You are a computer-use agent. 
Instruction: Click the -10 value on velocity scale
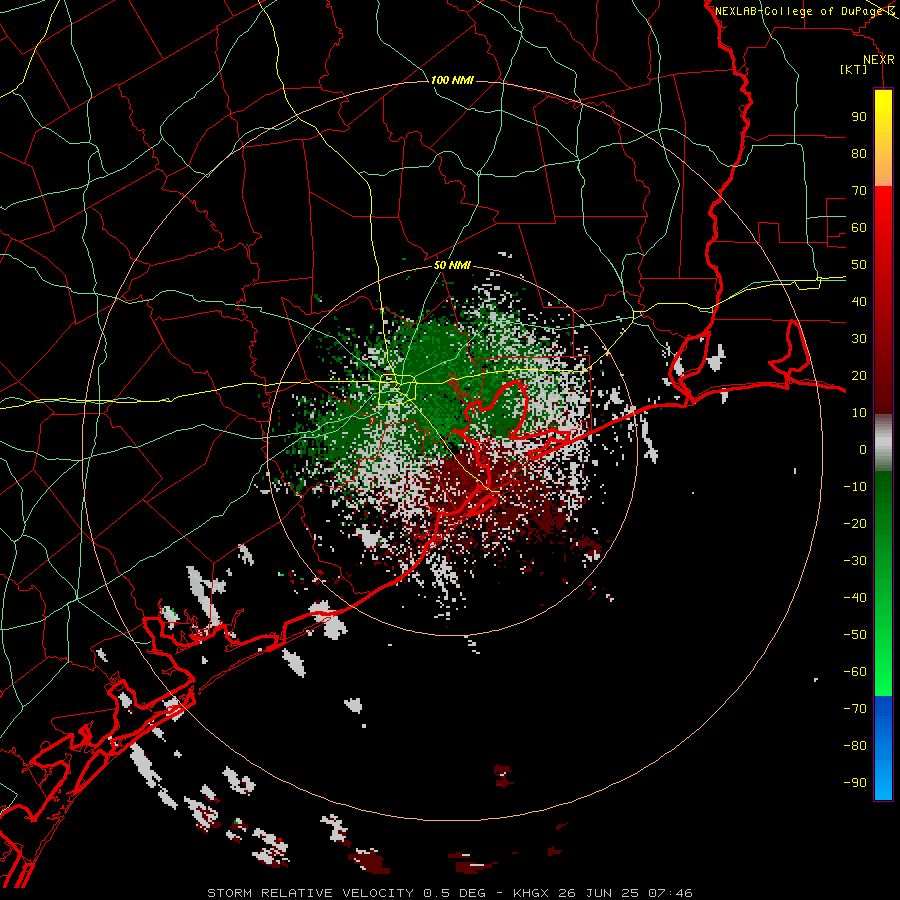point(855,487)
